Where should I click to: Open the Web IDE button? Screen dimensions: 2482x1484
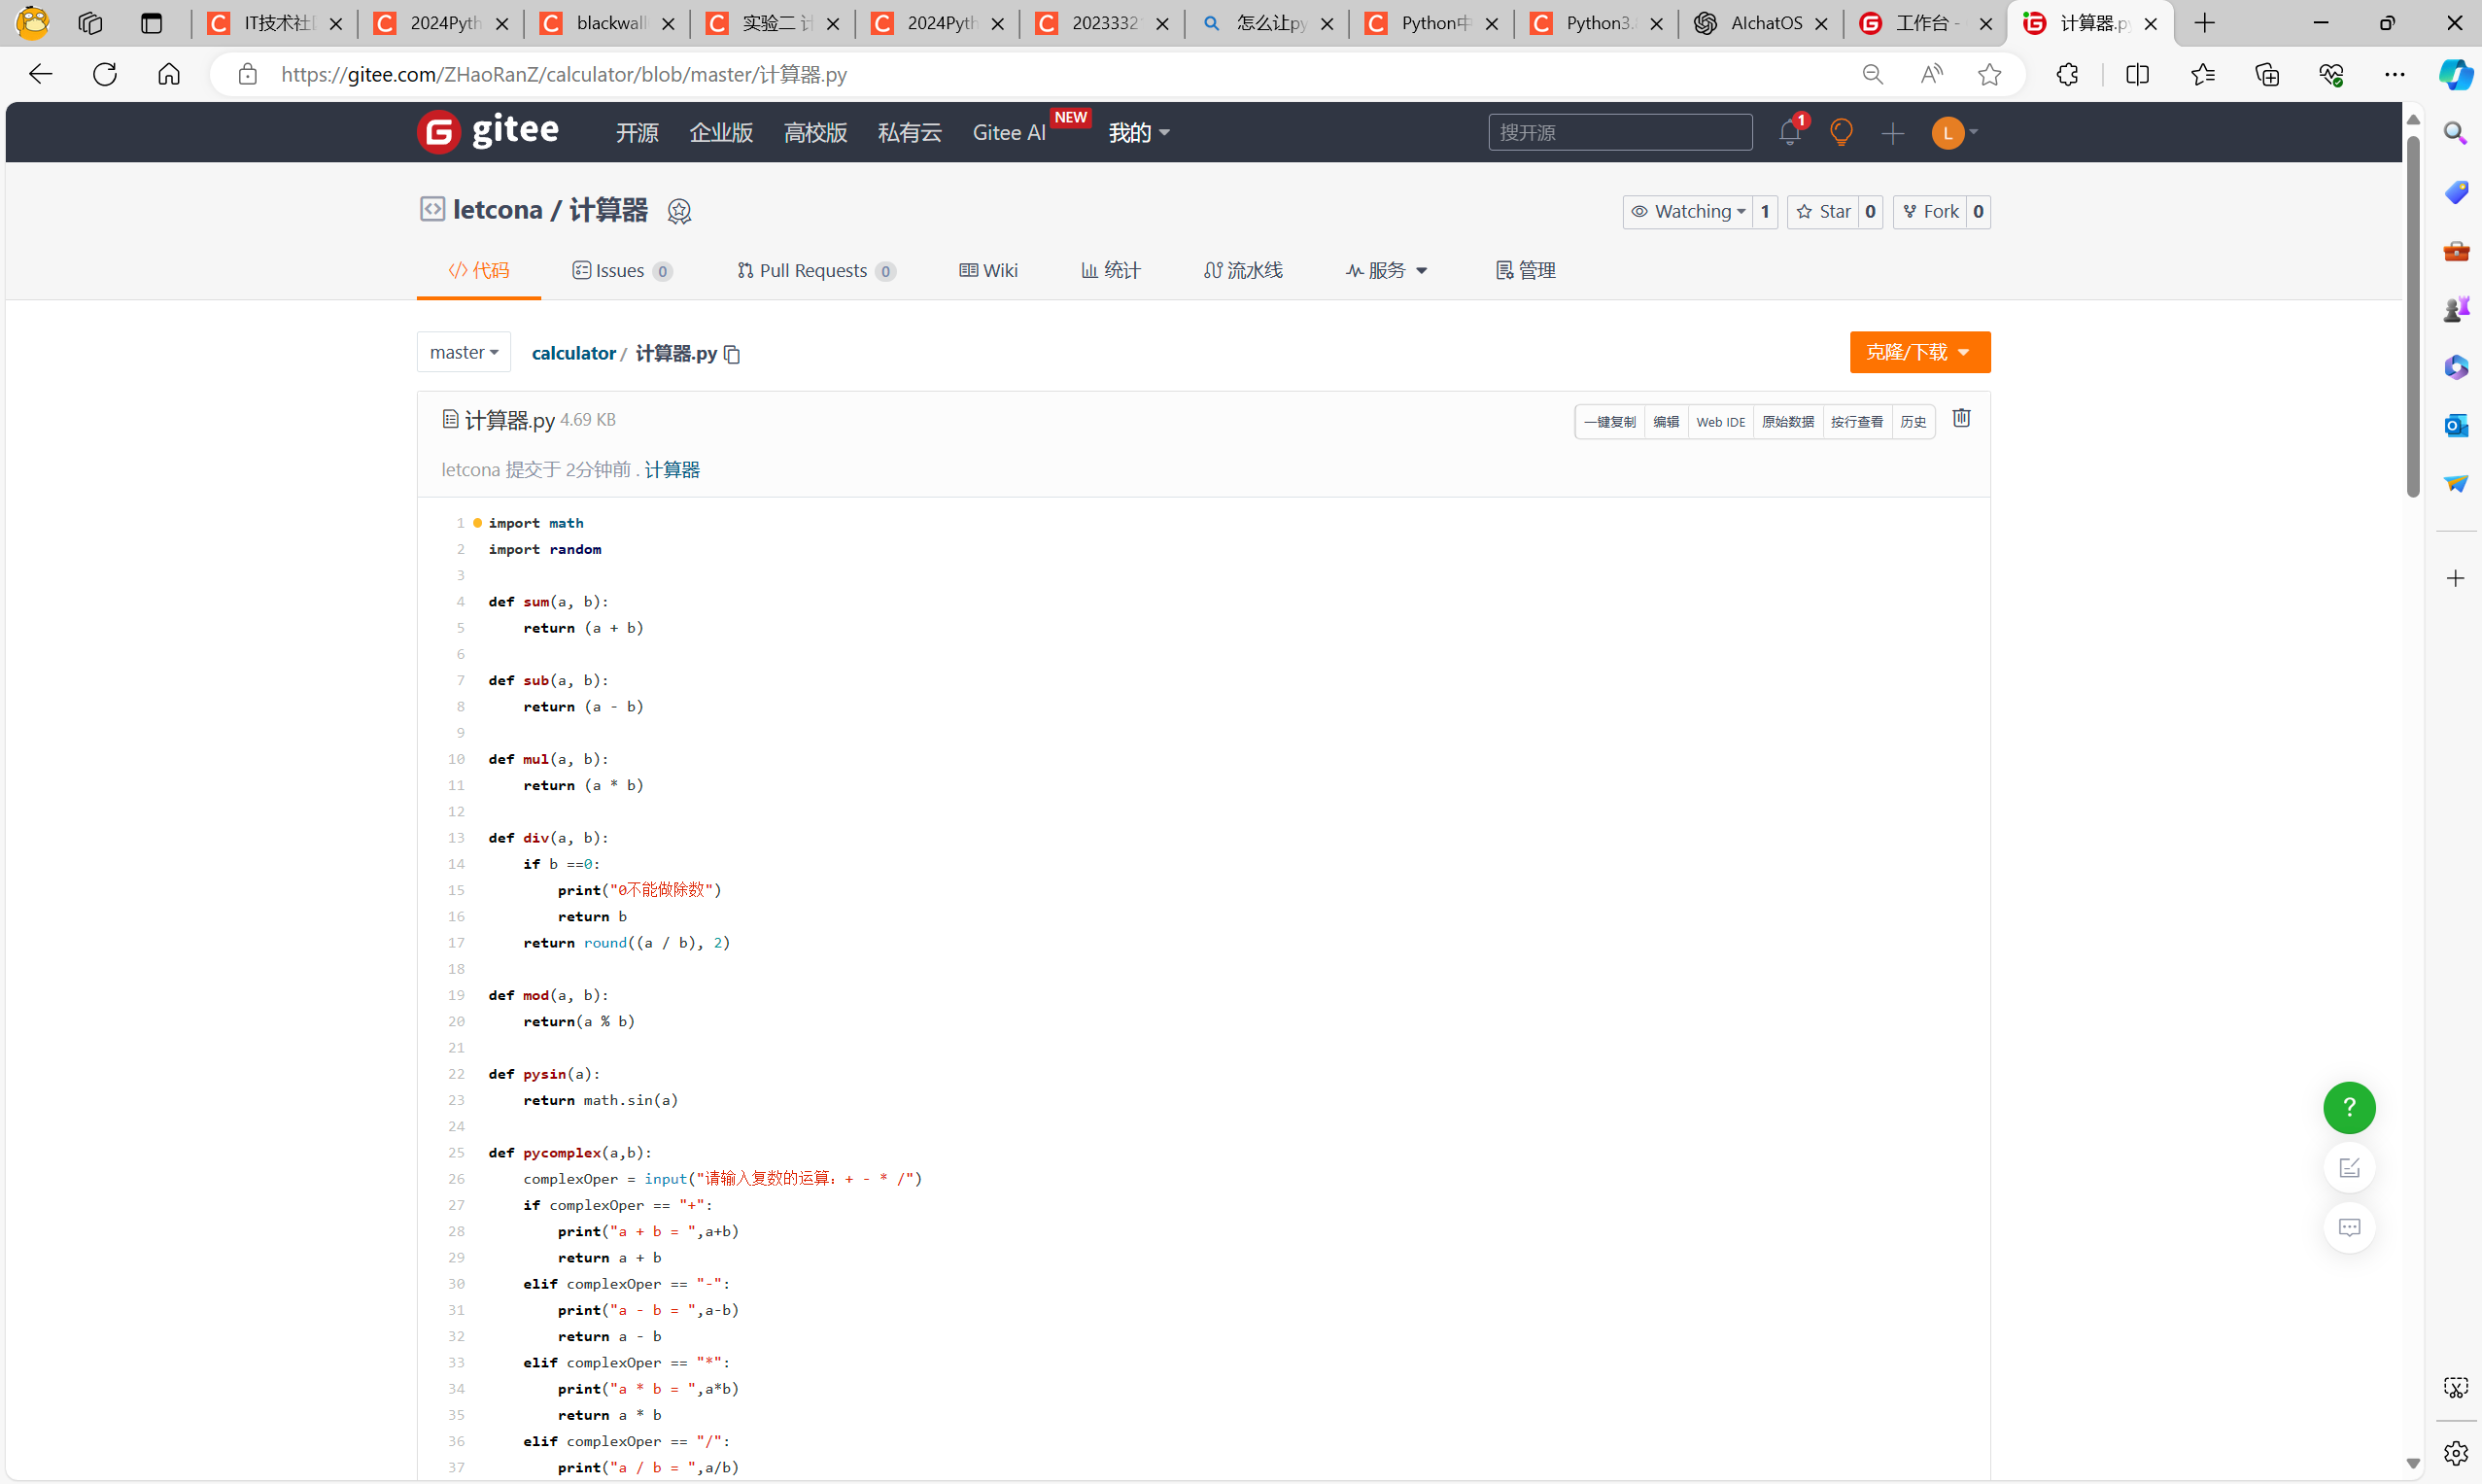(x=1720, y=422)
